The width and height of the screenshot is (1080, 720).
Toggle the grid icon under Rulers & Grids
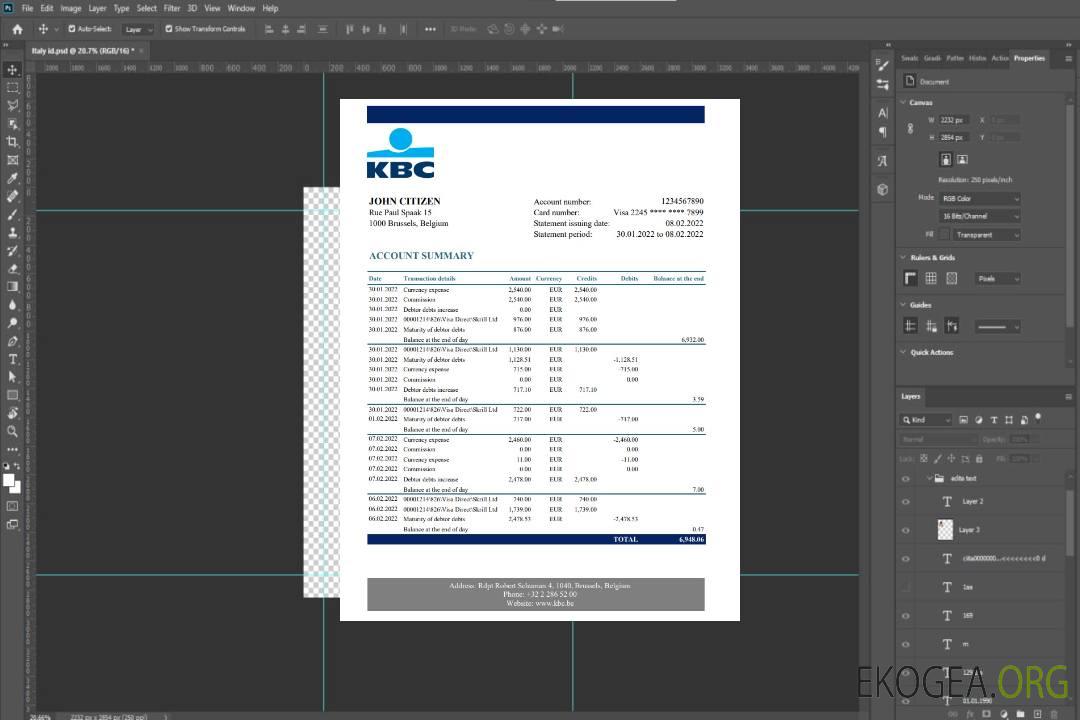pos(931,278)
